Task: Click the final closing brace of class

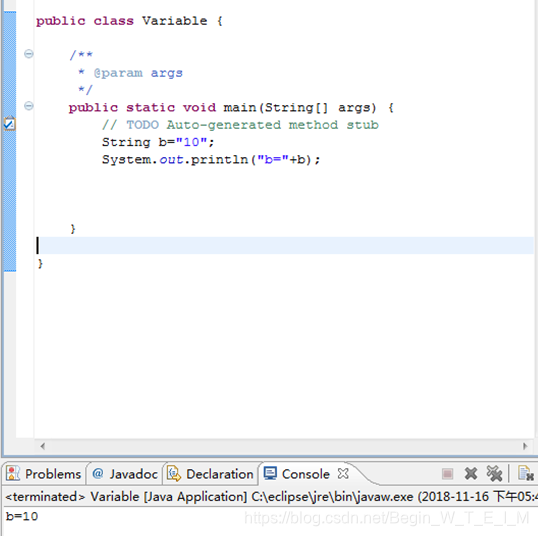Action: coord(40,264)
